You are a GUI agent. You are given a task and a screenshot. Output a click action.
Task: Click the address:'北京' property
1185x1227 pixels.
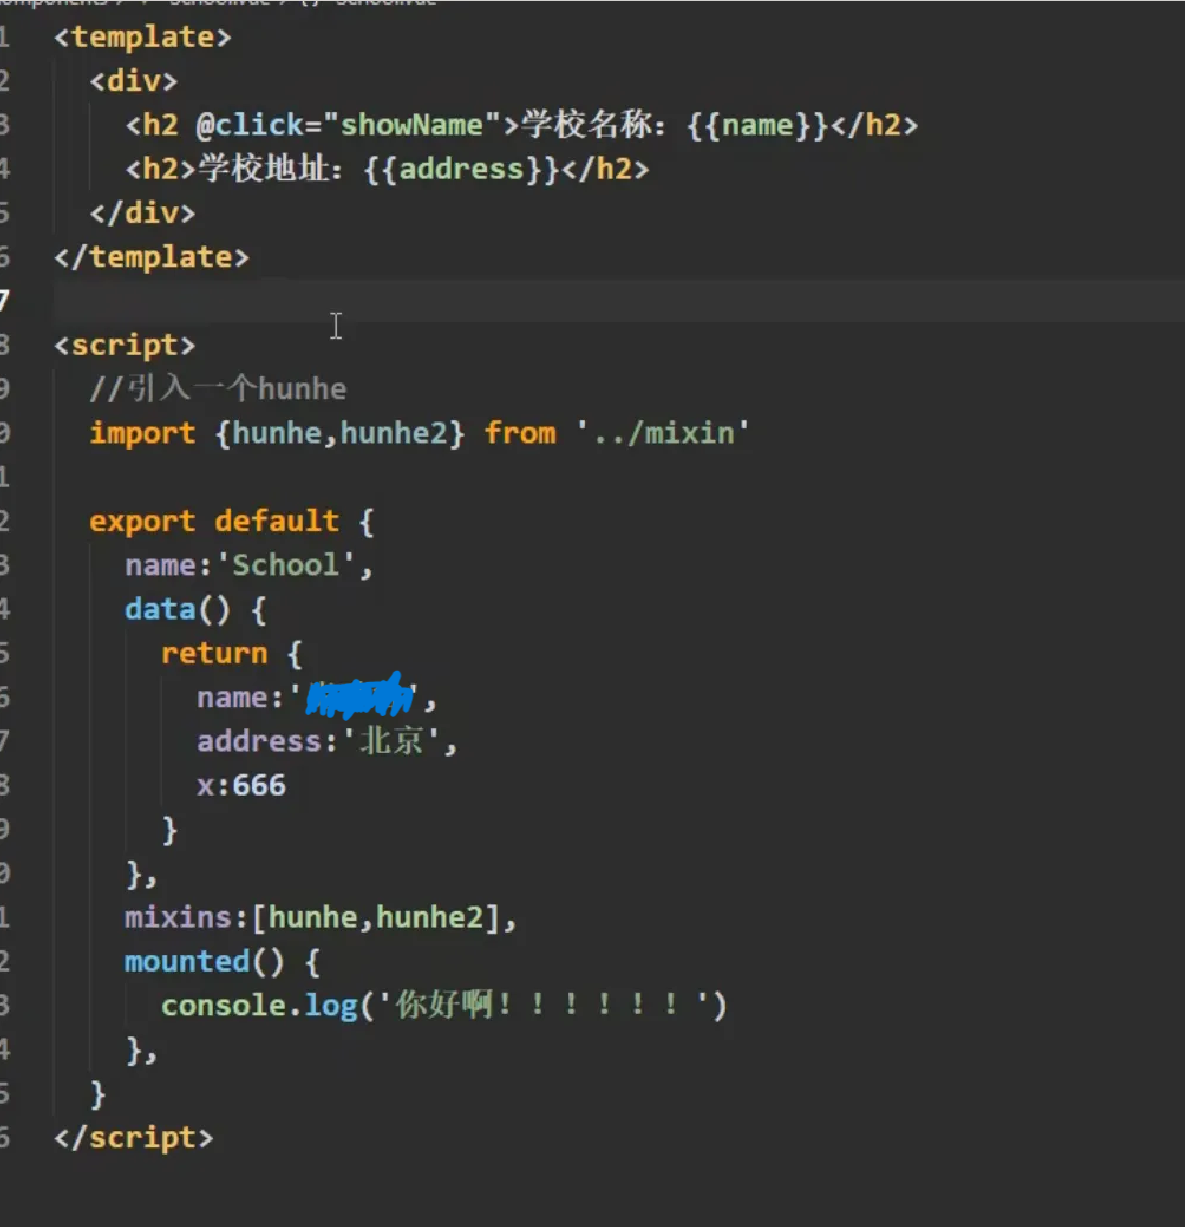tap(327, 741)
